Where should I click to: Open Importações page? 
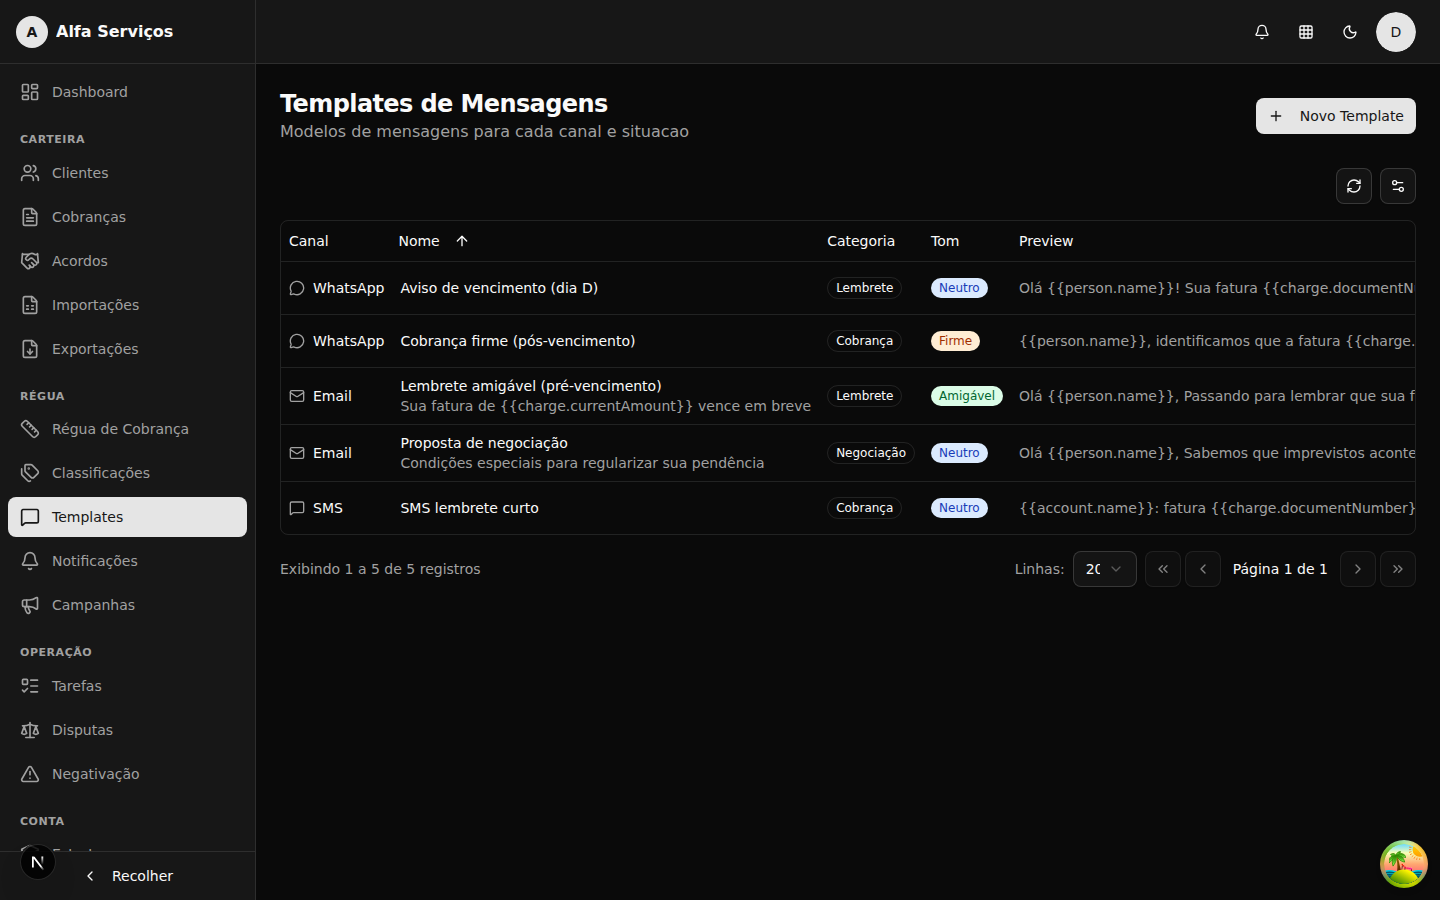pyautogui.click(x=127, y=305)
